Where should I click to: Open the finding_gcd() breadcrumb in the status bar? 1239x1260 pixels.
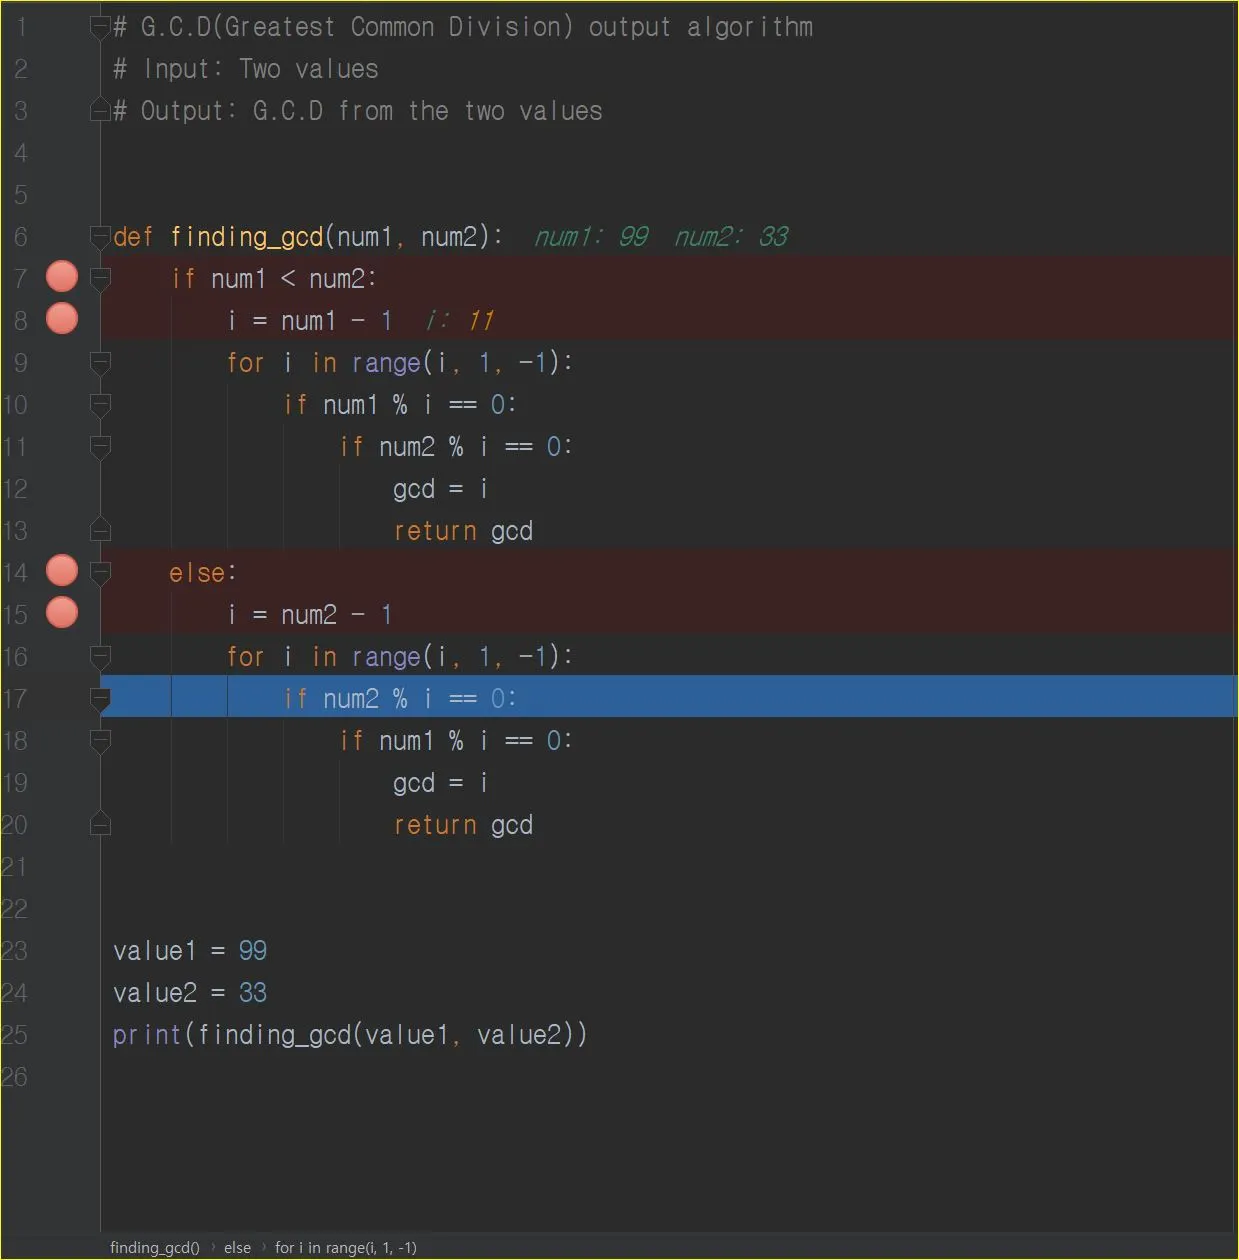[154, 1247]
